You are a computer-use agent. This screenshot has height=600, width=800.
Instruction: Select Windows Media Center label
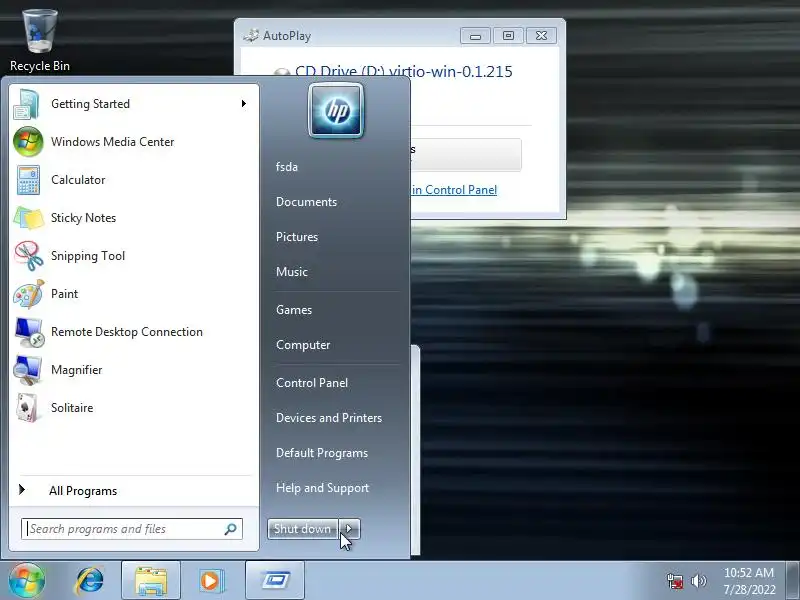113,142
